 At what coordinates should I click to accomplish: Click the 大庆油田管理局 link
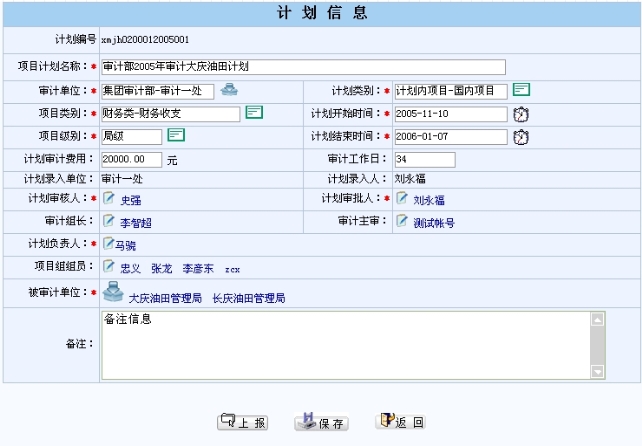coord(165,298)
